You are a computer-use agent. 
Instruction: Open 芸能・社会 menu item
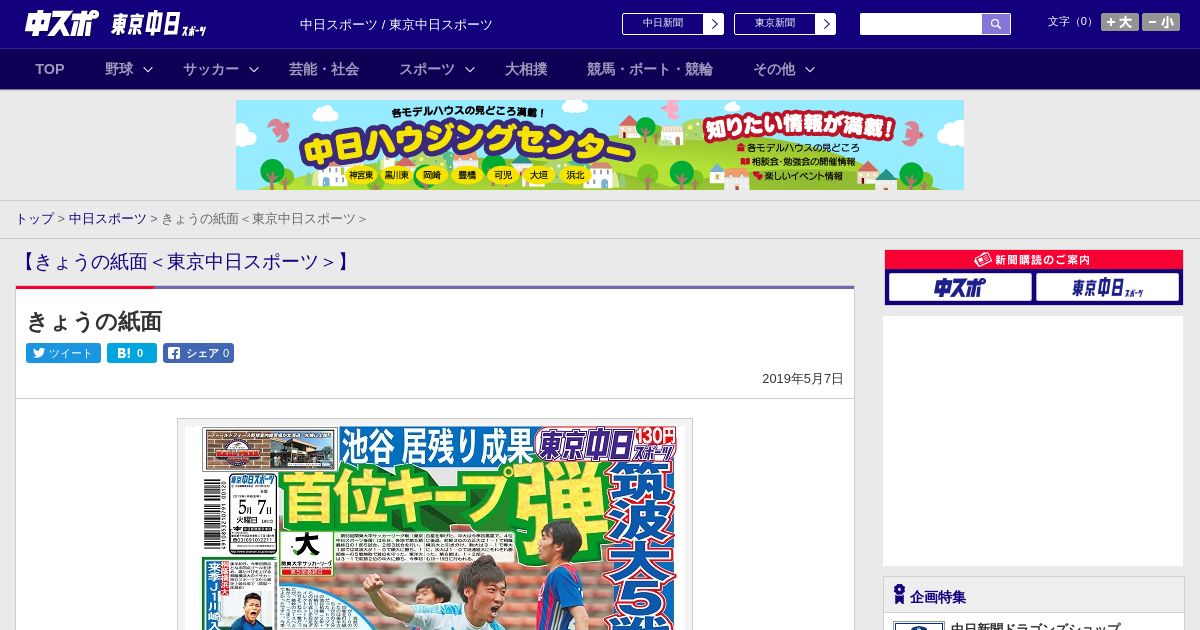click(x=324, y=69)
